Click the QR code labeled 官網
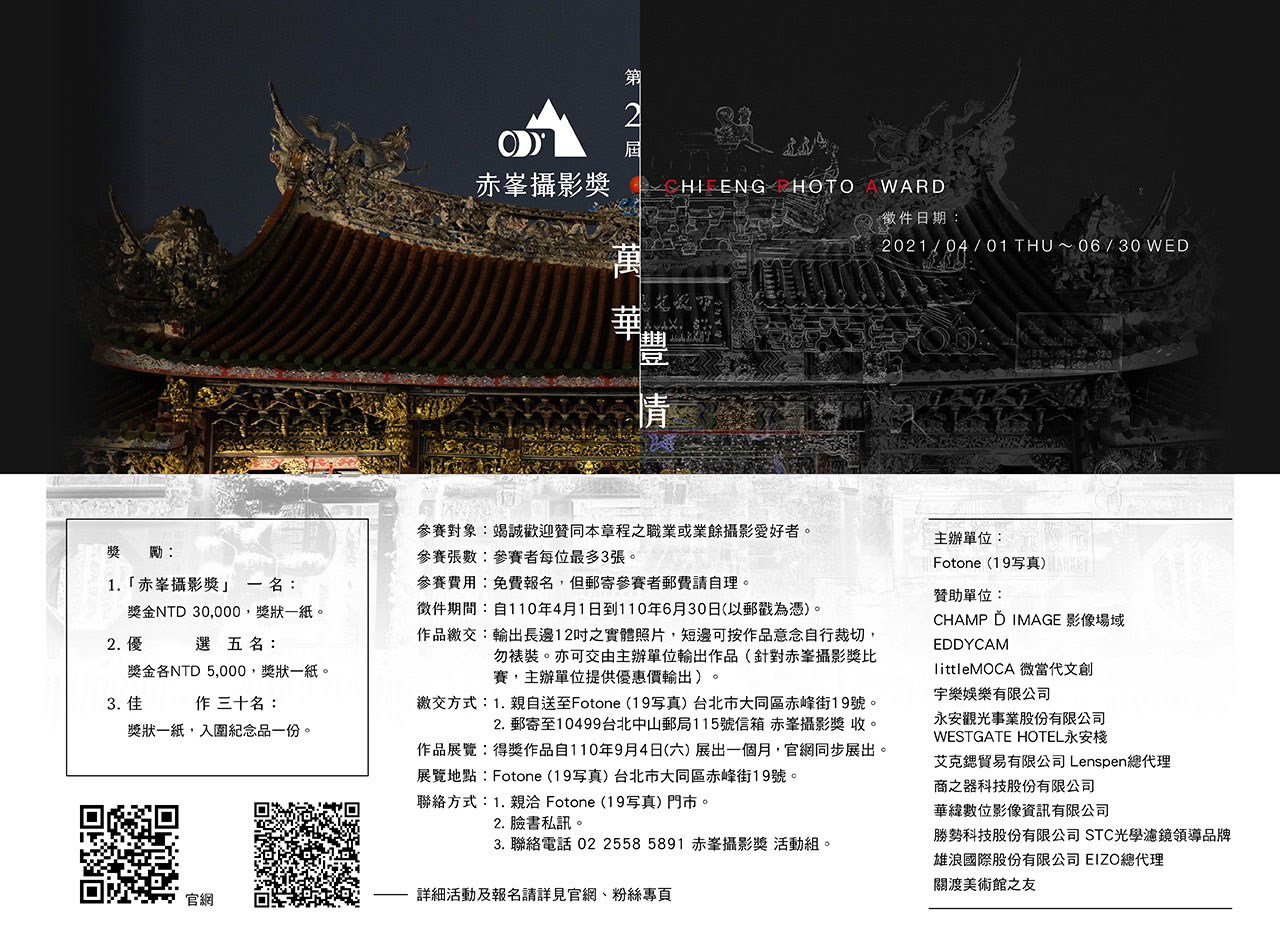 pyautogui.click(x=129, y=853)
